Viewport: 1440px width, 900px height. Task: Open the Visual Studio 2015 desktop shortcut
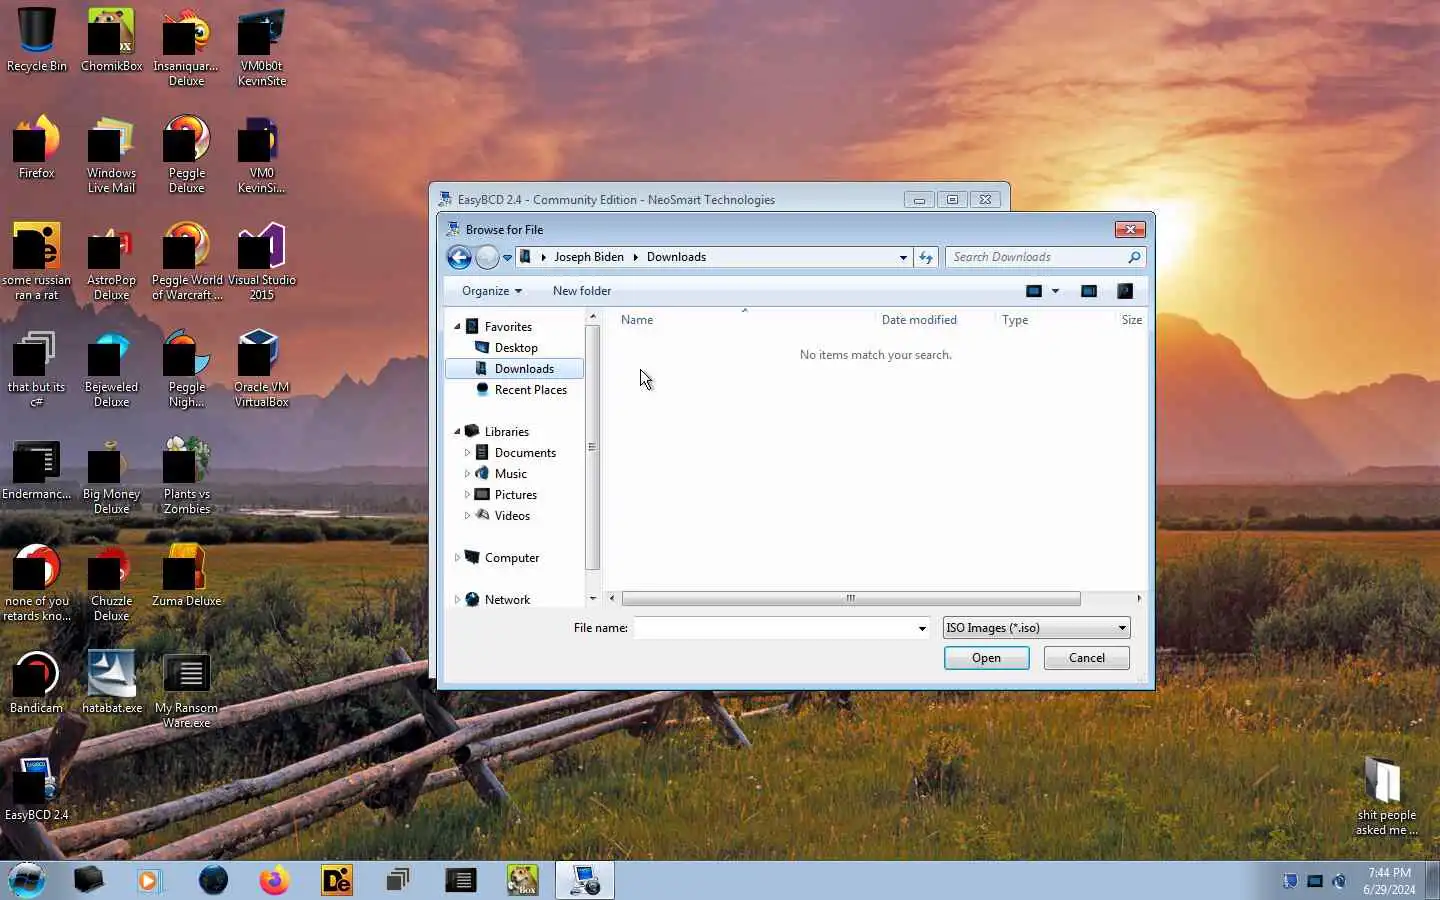261,261
